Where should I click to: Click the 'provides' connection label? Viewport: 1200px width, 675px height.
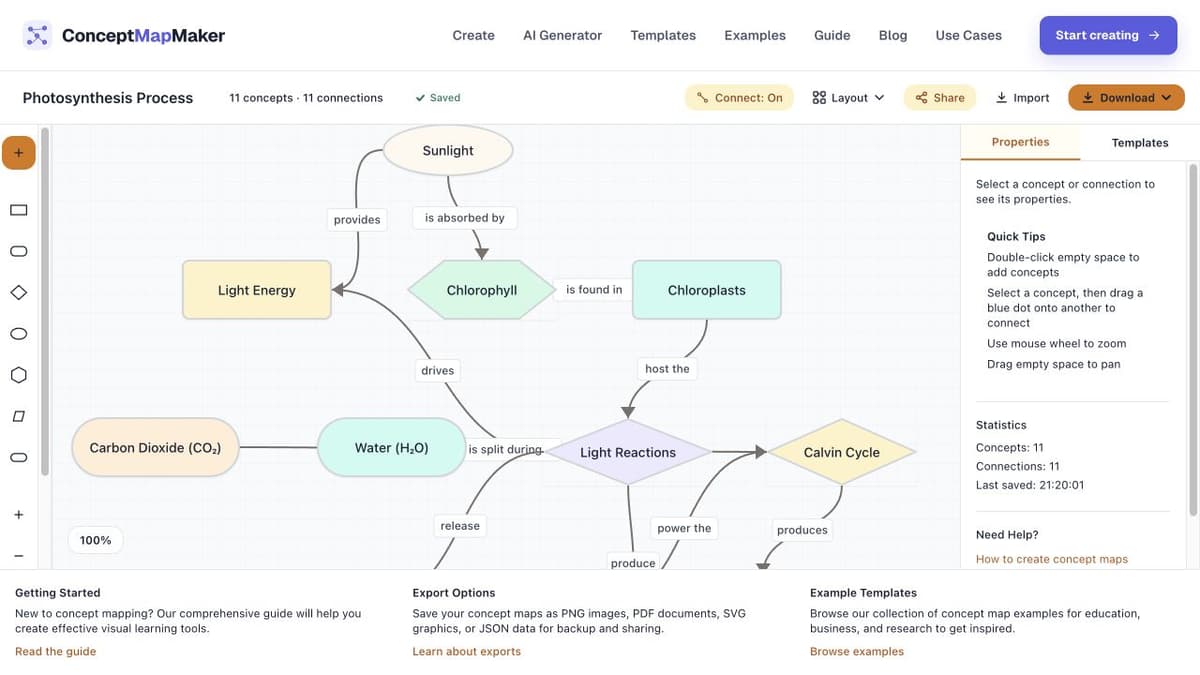357,220
